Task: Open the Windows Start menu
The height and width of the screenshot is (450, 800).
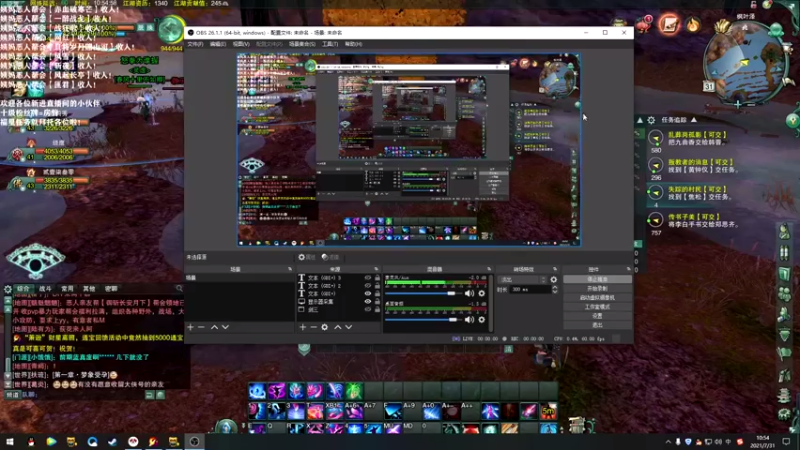Action: point(10,442)
